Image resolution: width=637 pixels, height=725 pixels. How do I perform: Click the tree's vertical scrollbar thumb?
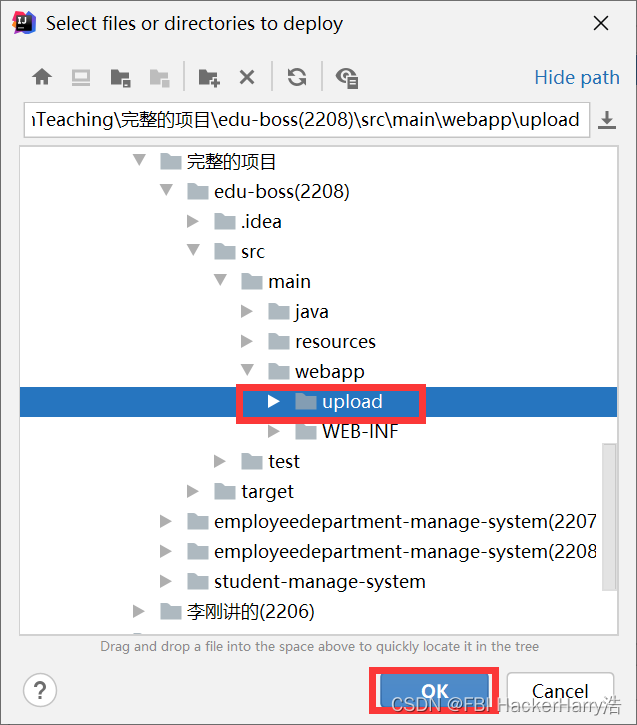coord(609,517)
